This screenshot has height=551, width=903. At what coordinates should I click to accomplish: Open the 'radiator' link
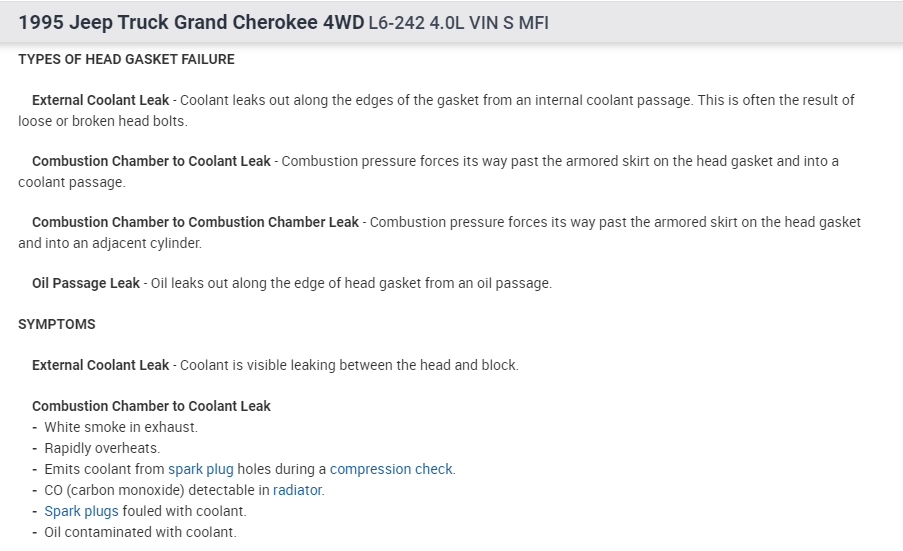pyautogui.click(x=298, y=490)
